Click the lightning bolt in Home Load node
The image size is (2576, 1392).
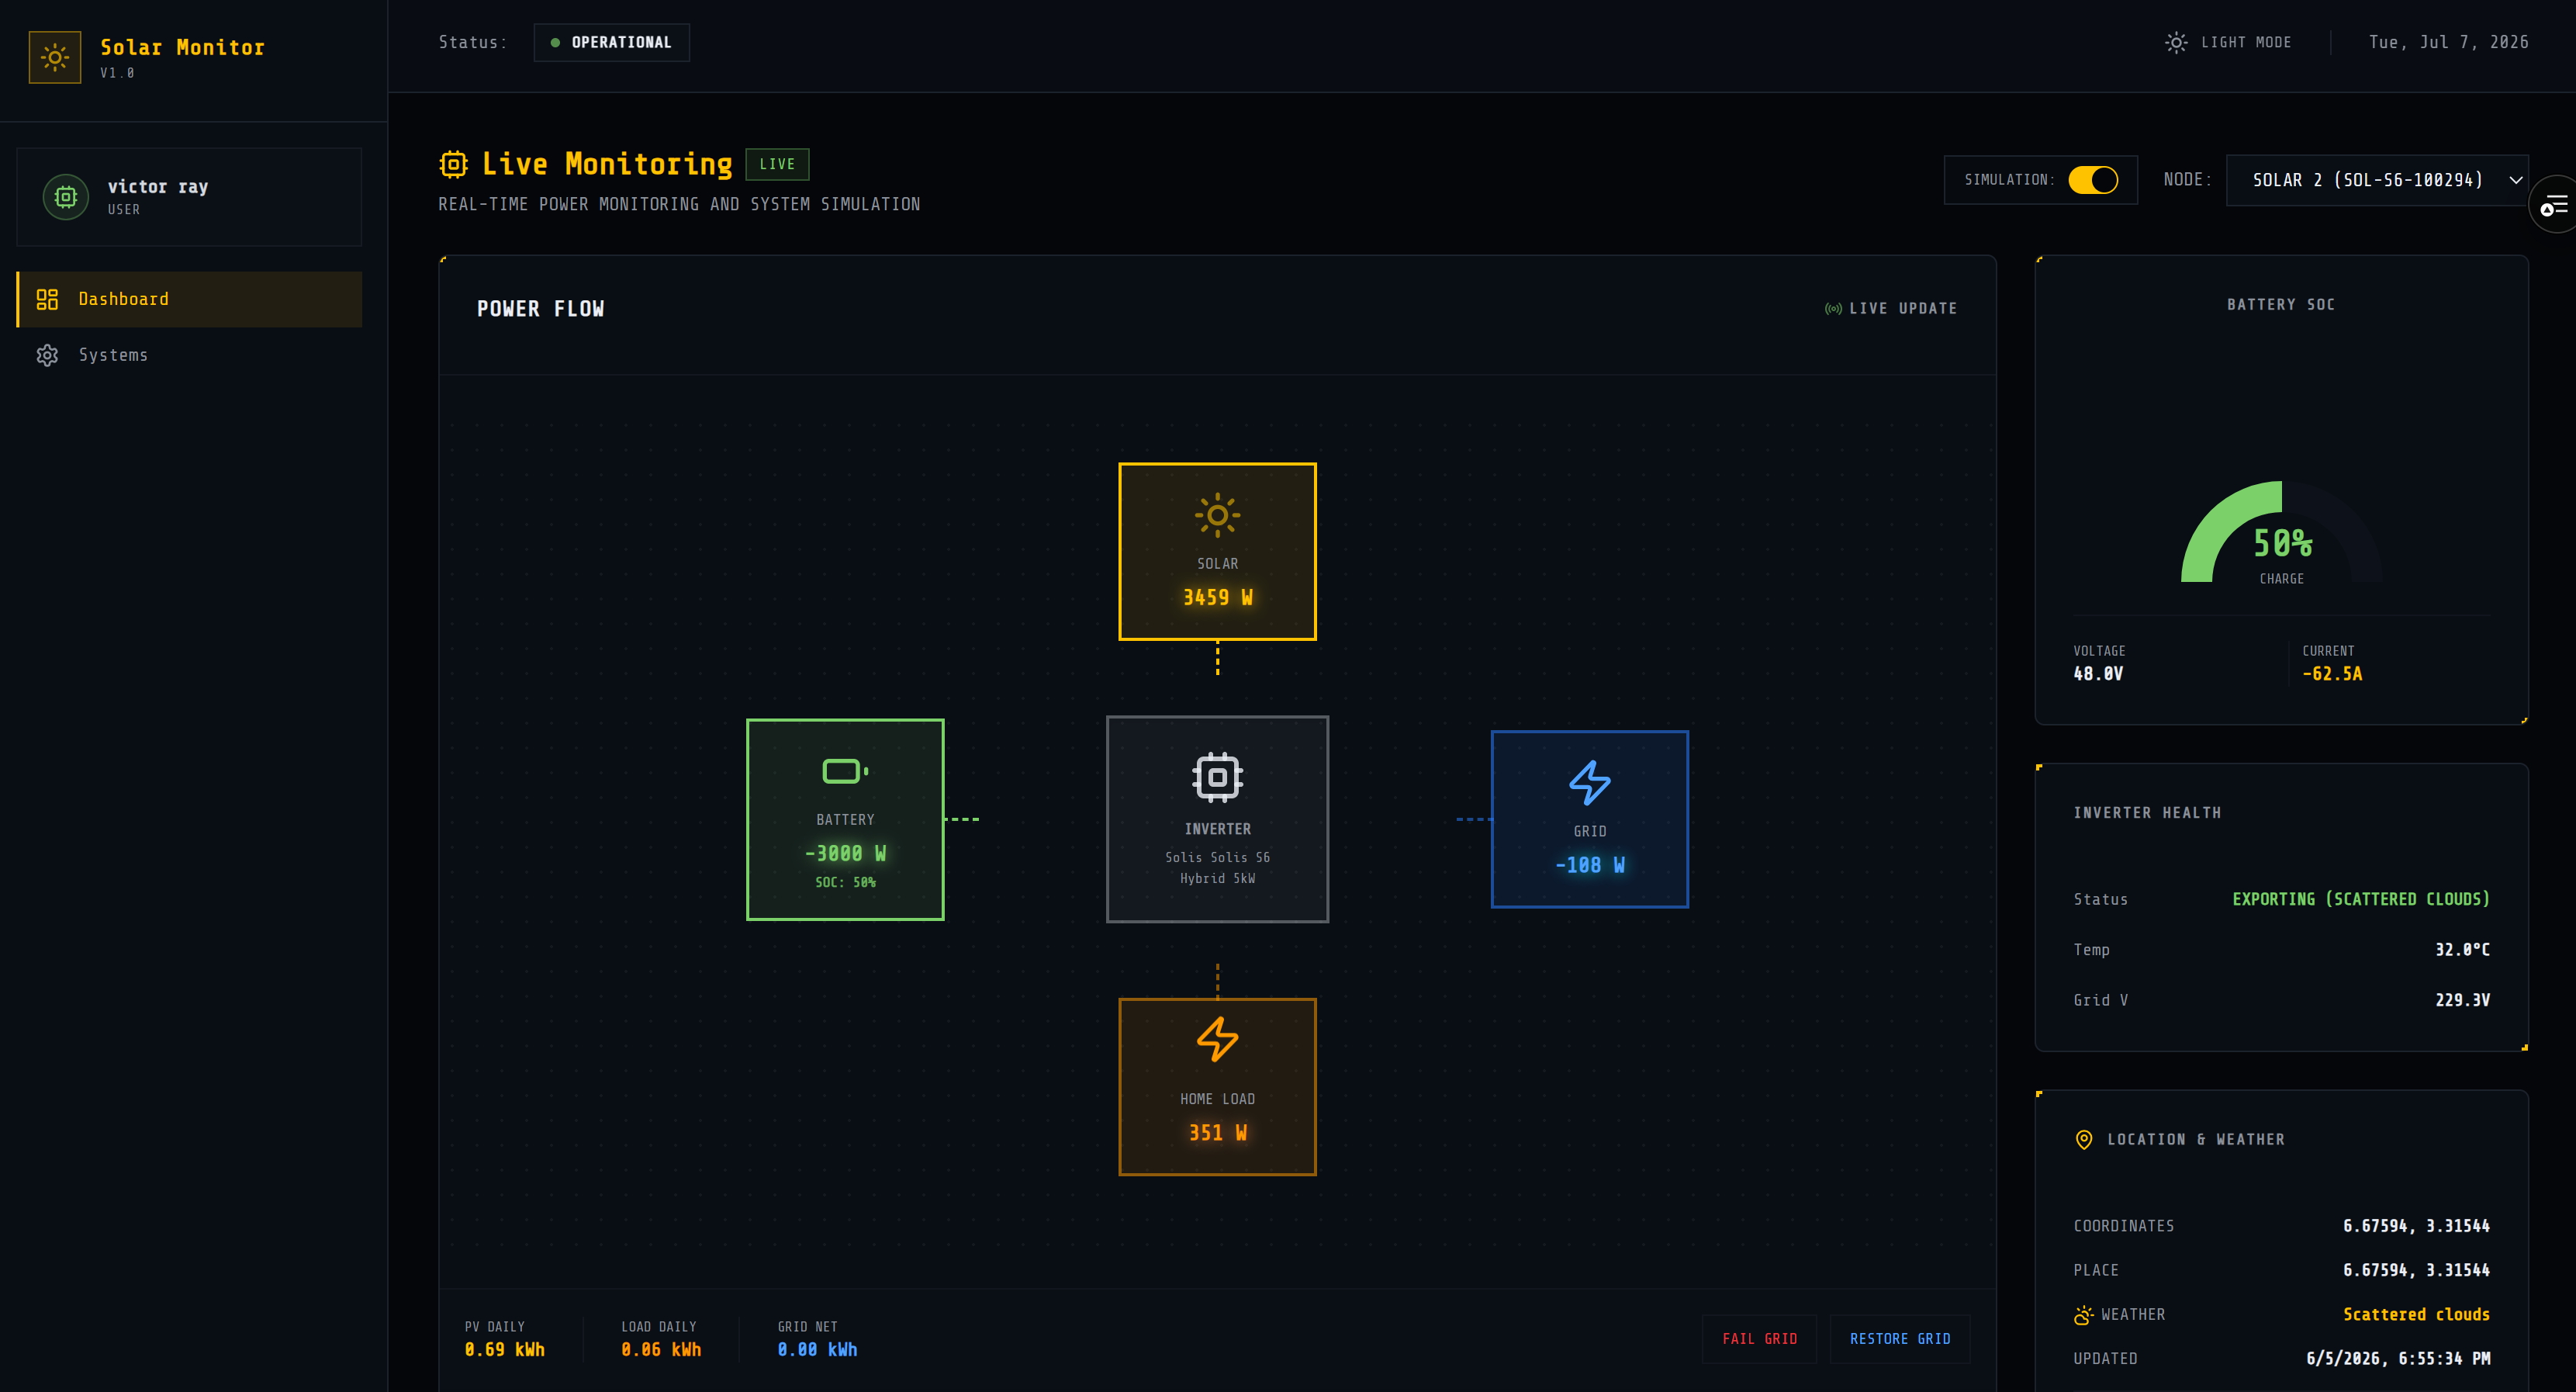(x=1217, y=1039)
